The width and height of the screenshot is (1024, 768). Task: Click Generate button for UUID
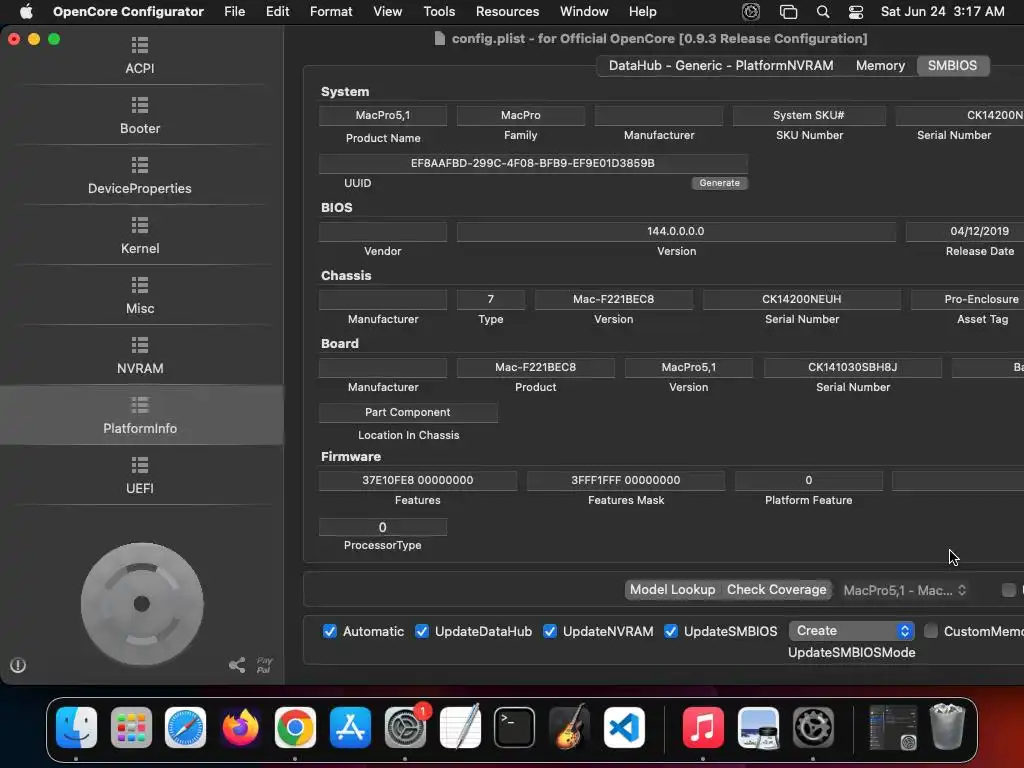click(719, 183)
